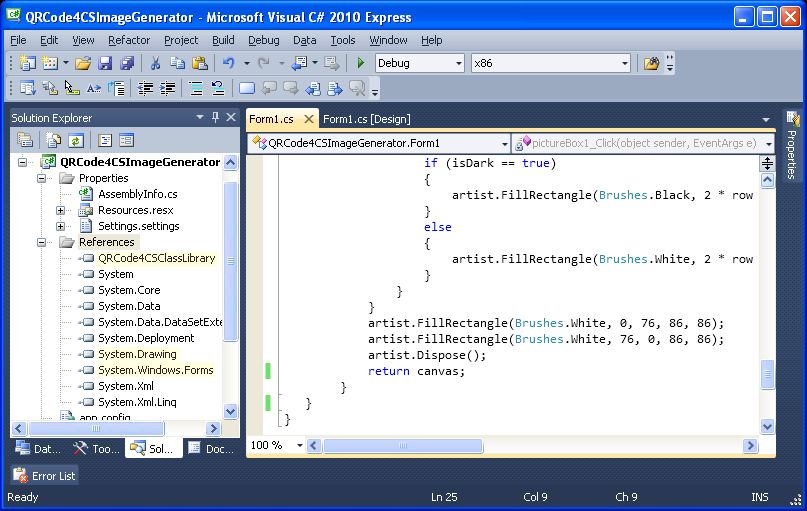Viewport: 807px width, 511px height.
Task: Open the x86 platform dropdown
Action: coord(625,63)
